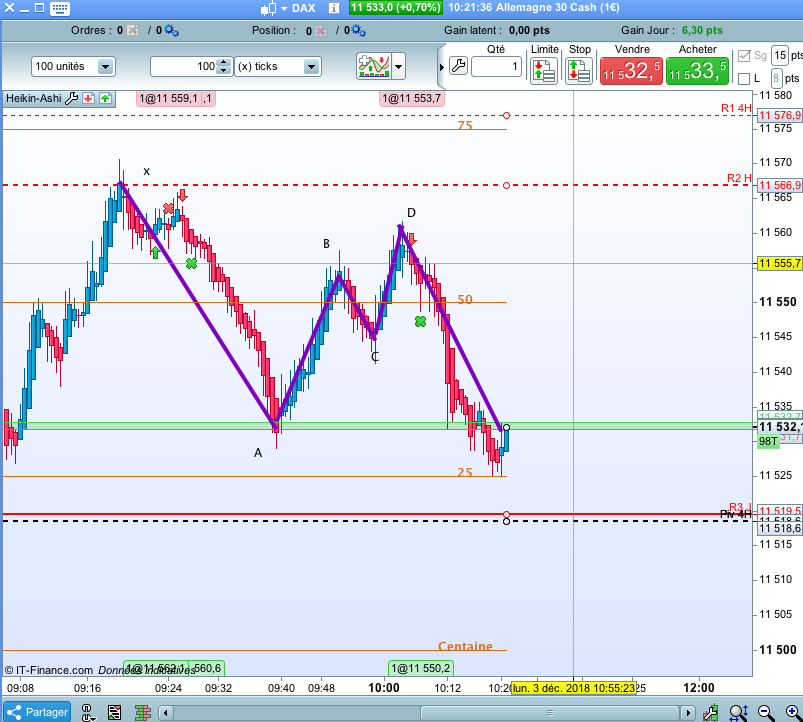Click the green 98T label
Image resolution: width=803 pixels, height=722 pixels.
(x=768, y=441)
